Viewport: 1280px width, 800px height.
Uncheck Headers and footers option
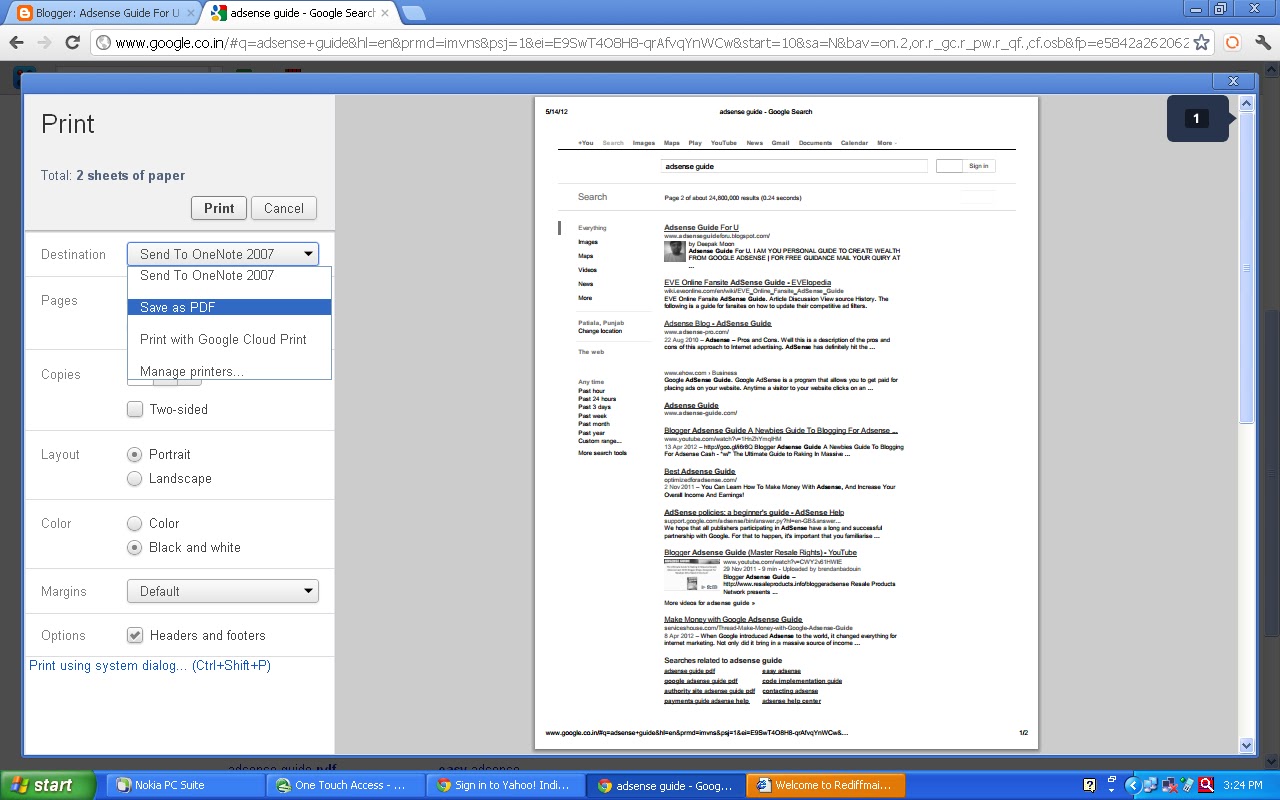(x=135, y=635)
